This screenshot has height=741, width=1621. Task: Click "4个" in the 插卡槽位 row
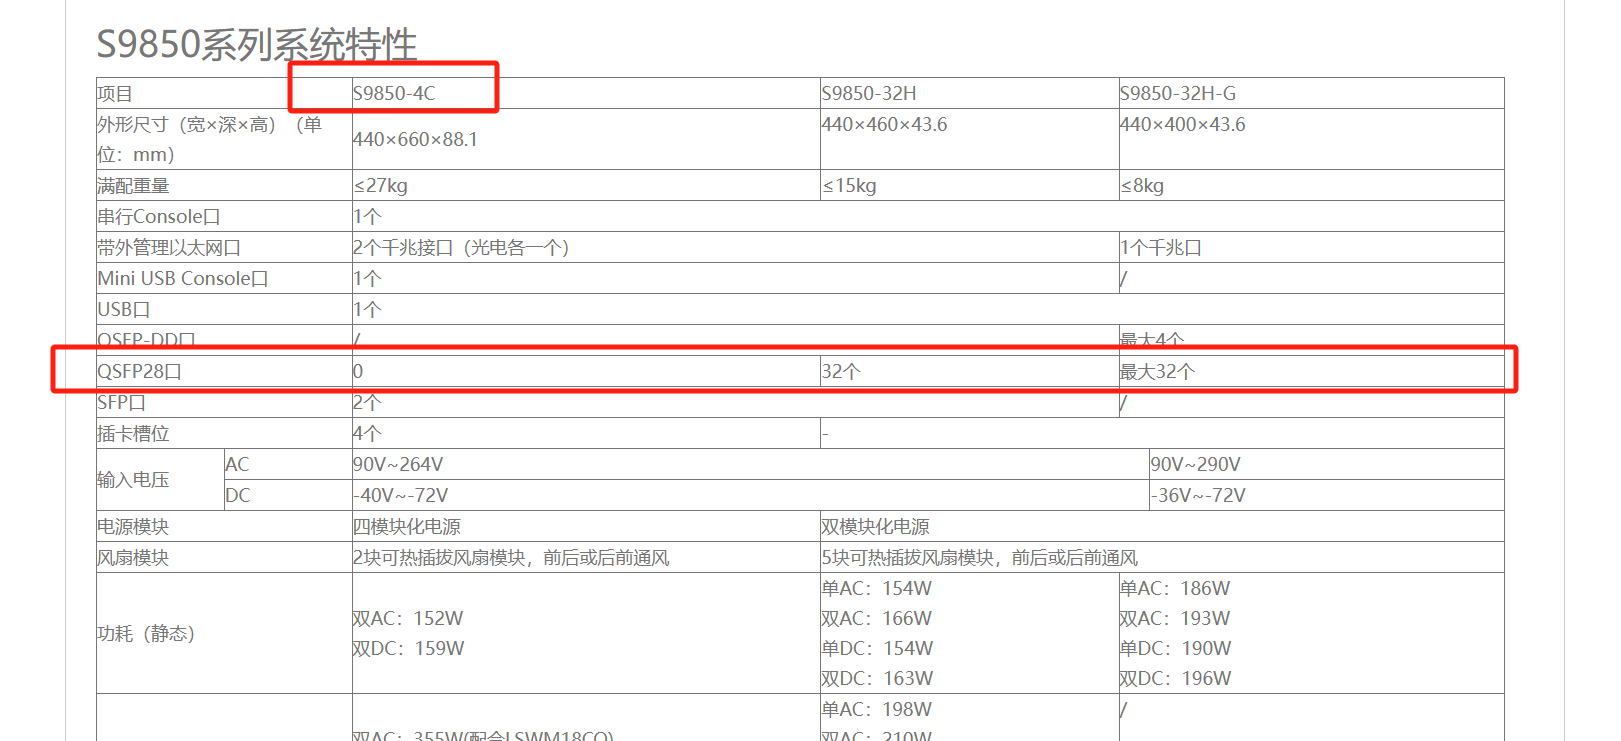367,434
